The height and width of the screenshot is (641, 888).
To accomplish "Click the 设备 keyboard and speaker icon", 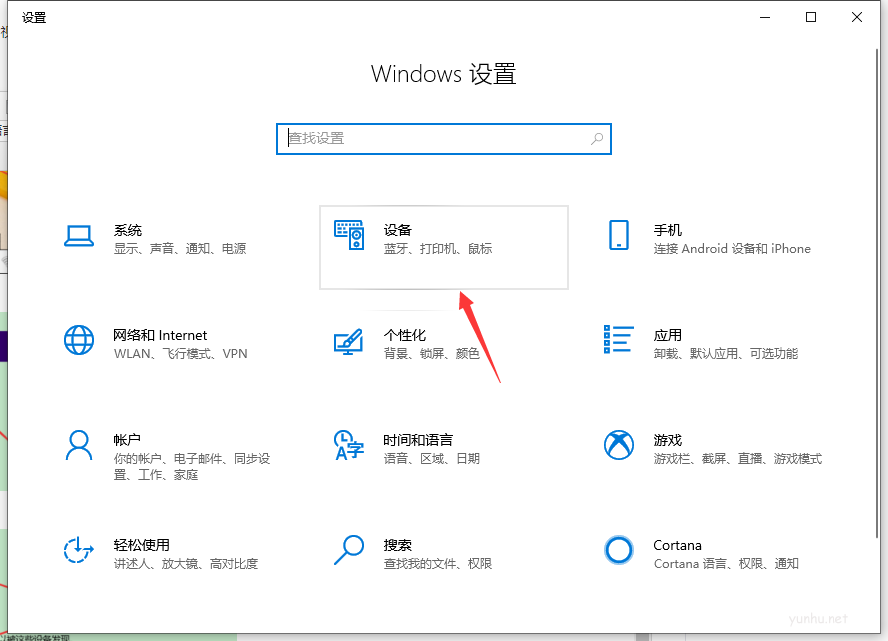I will (349, 235).
